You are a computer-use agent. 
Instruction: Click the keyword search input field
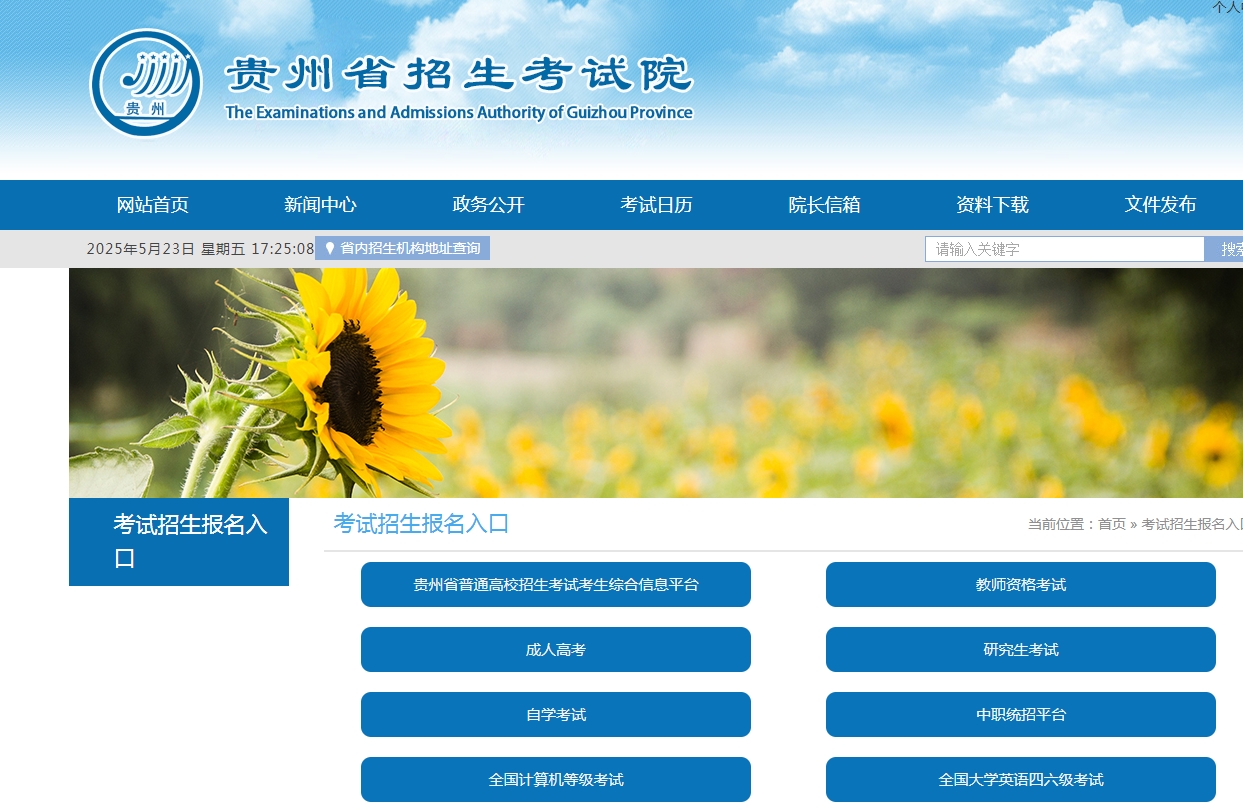pyautogui.click(x=1063, y=248)
